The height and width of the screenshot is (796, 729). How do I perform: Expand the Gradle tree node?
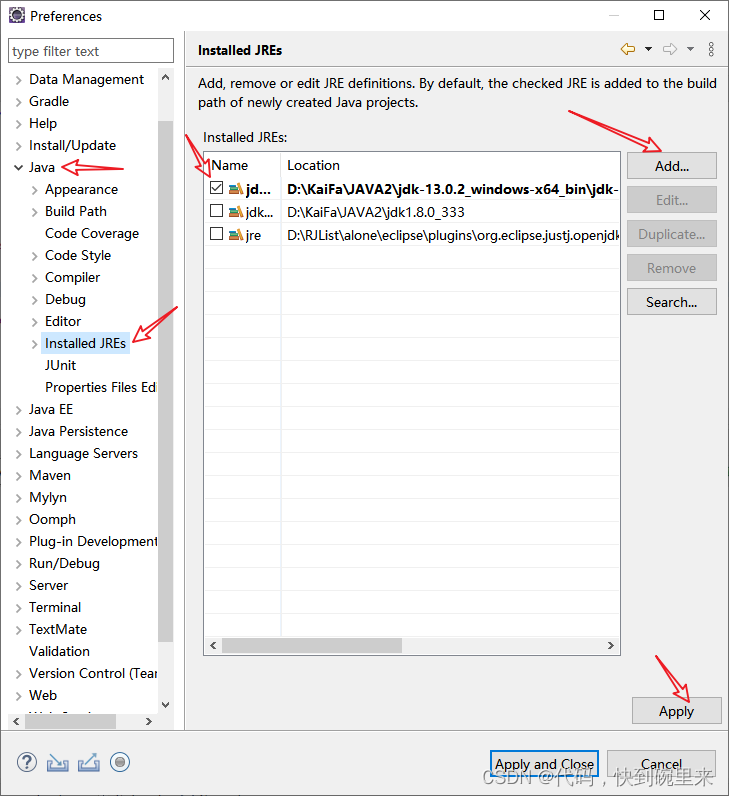[18, 102]
